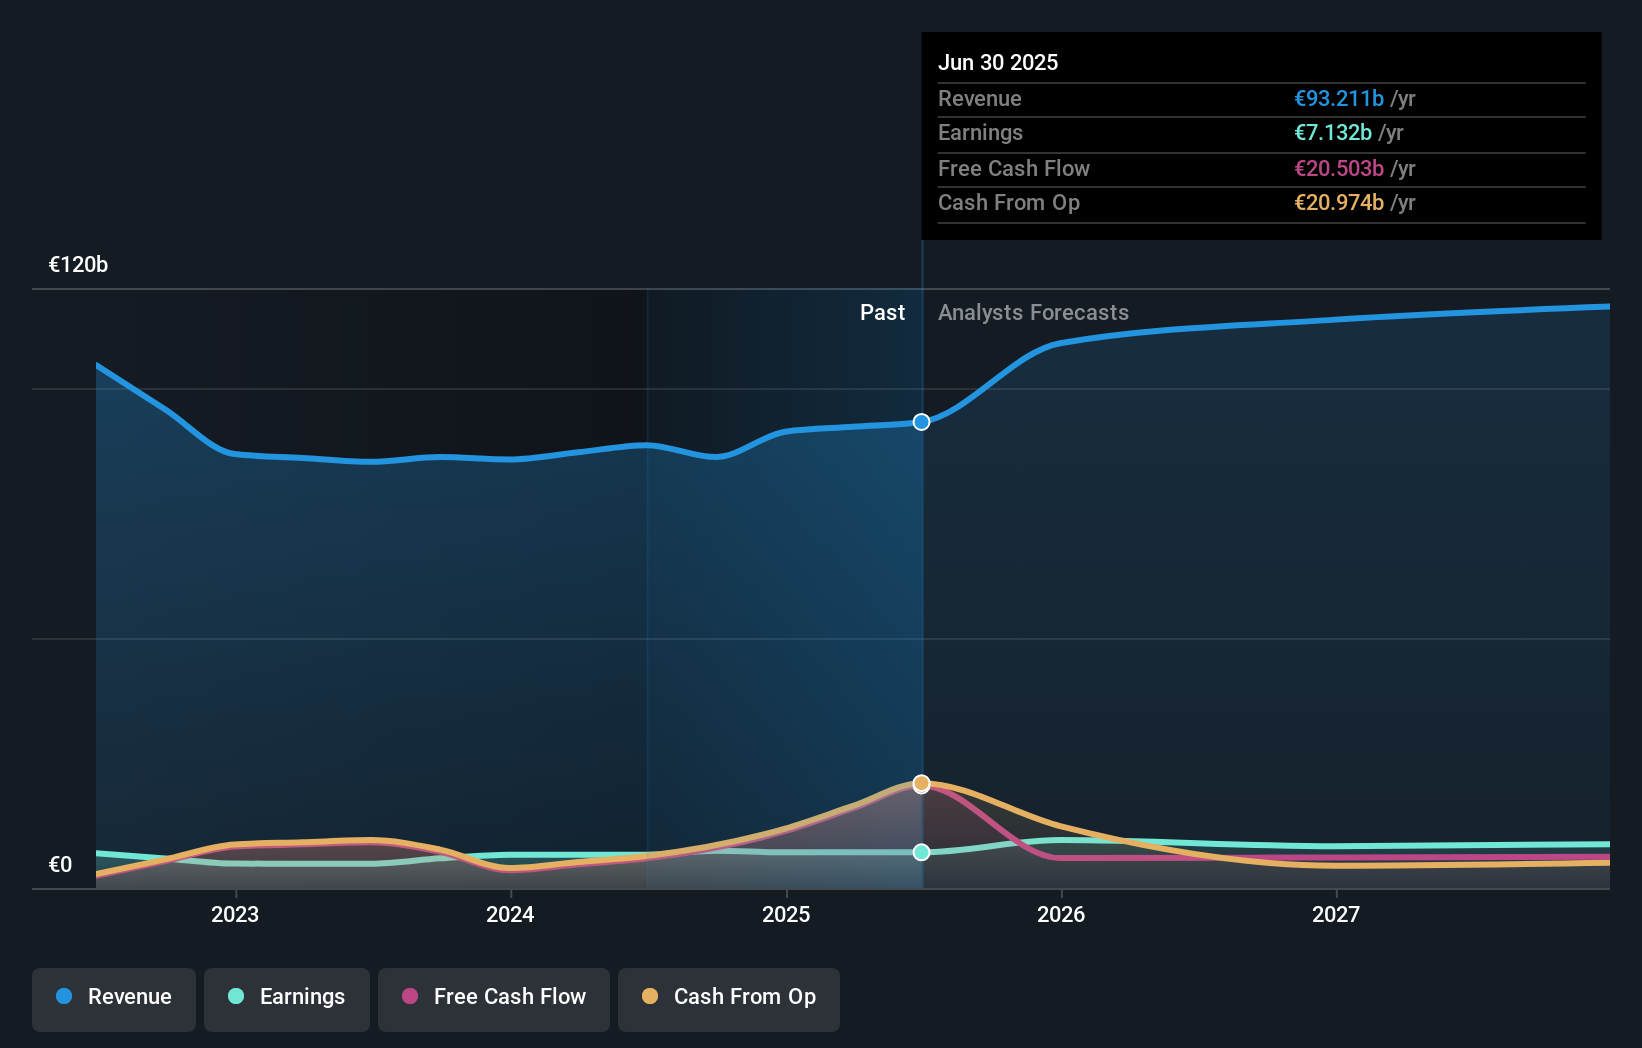Image resolution: width=1642 pixels, height=1048 pixels.
Task: Click the €93.211b Revenue value link
Action: point(1340,98)
